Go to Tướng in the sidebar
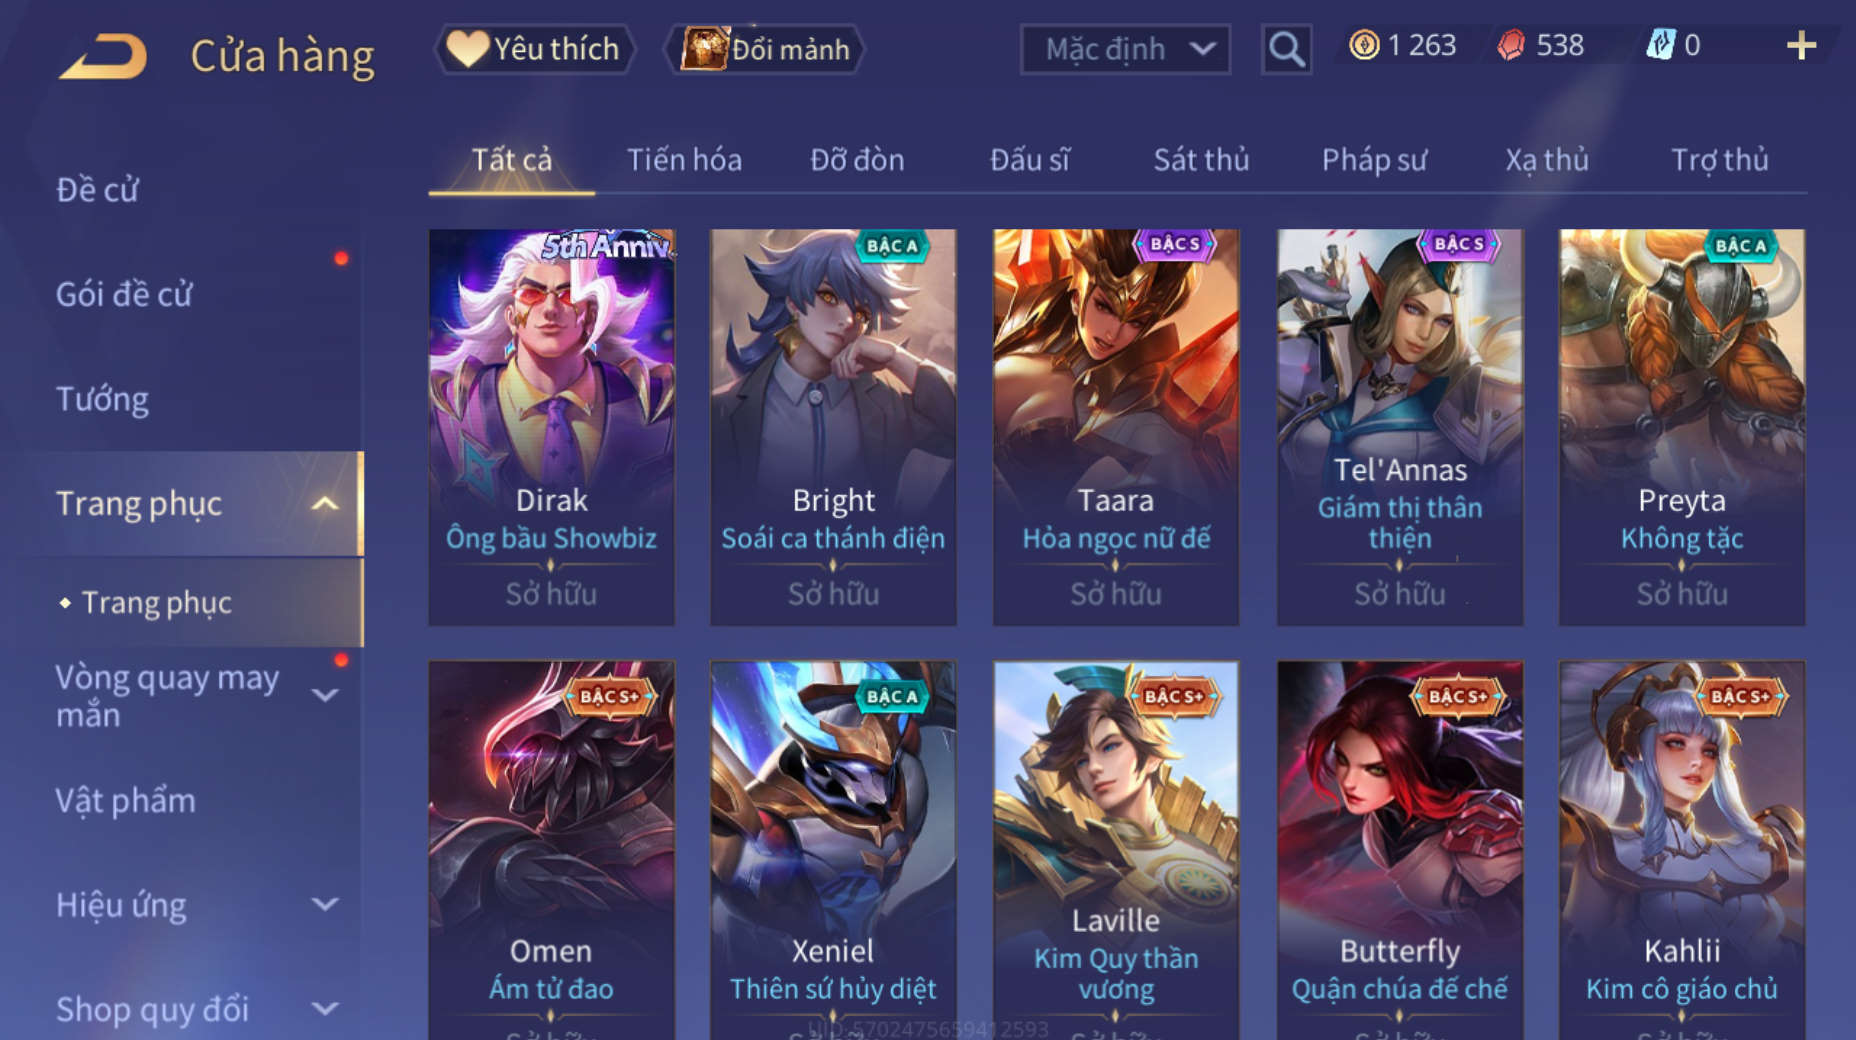The width and height of the screenshot is (1856, 1040). pyautogui.click(x=102, y=399)
